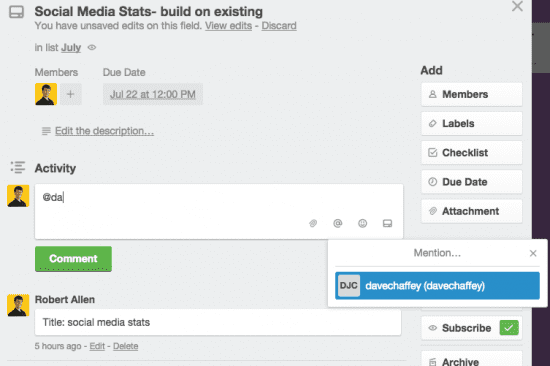Viewport: 550px width, 366px height.
Task: Click the Activity list icon
Action: [x=18, y=167]
